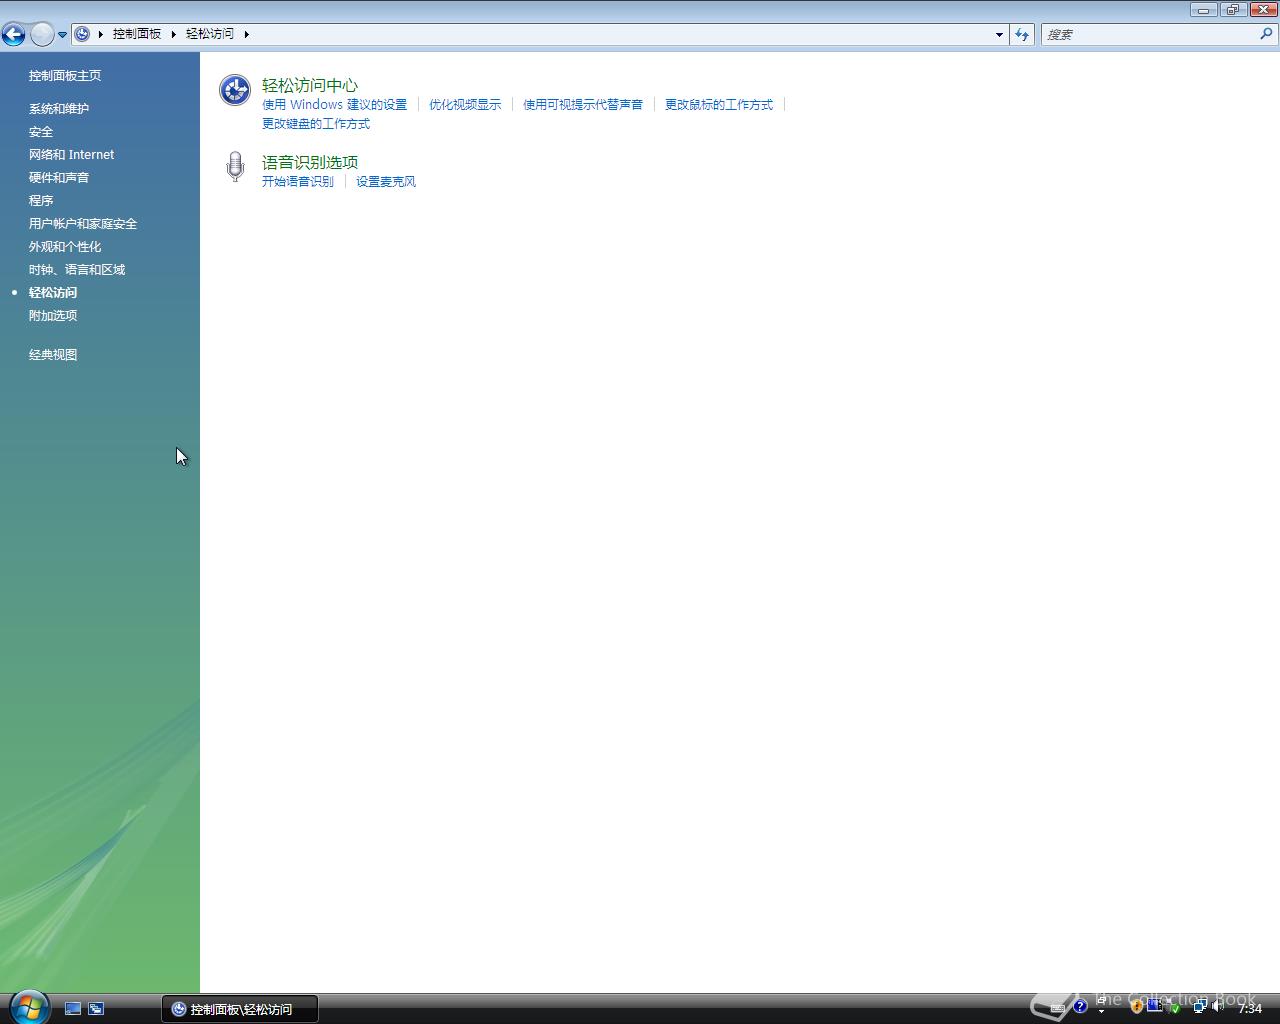Select 轻松访问 in the sidebar
1280x1024 pixels.
click(53, 293)
